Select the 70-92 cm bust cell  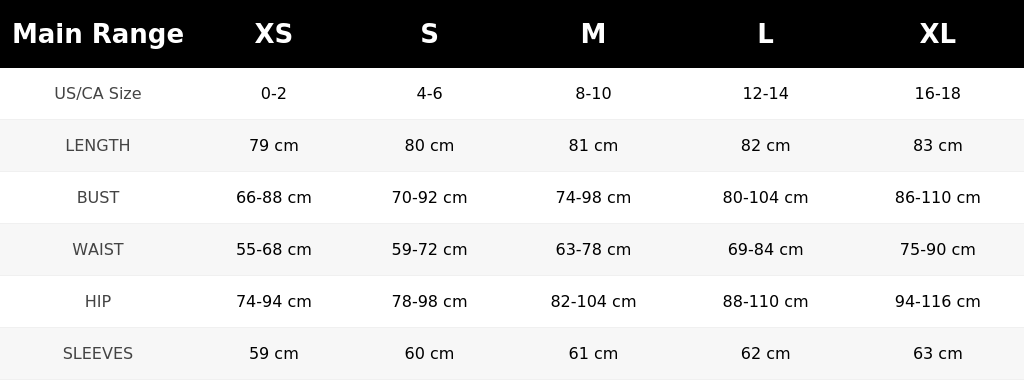(429, 197)
